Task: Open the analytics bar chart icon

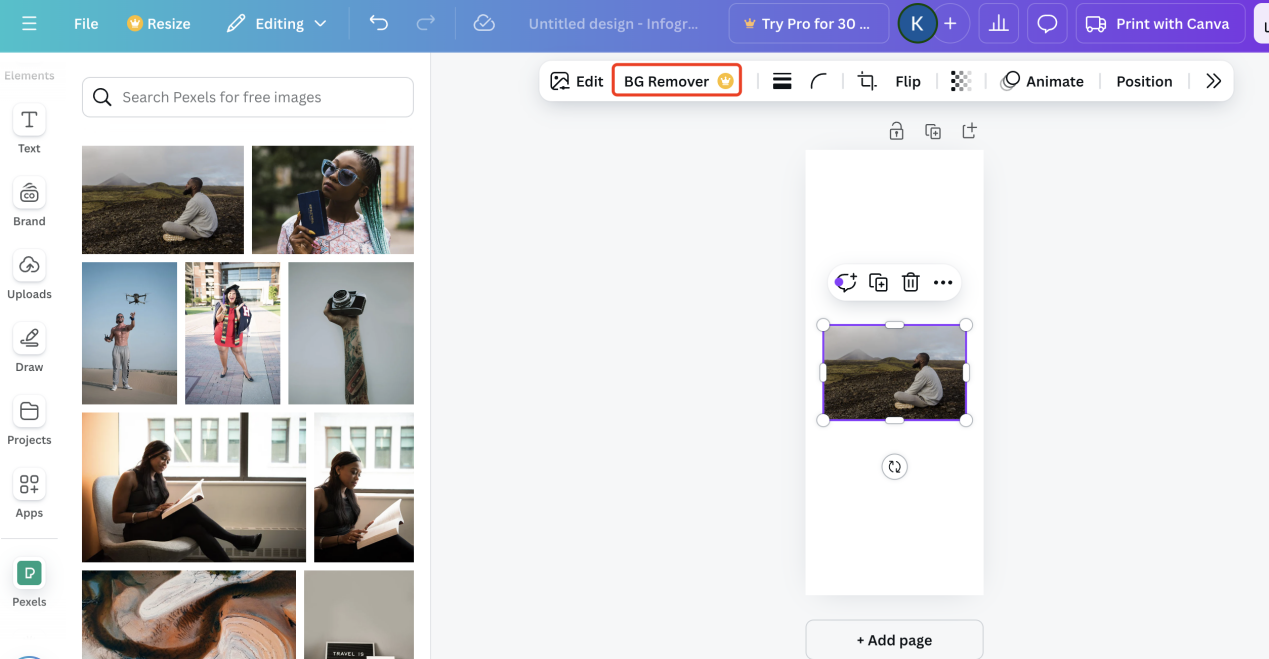Action: click(x=998, y=23)
